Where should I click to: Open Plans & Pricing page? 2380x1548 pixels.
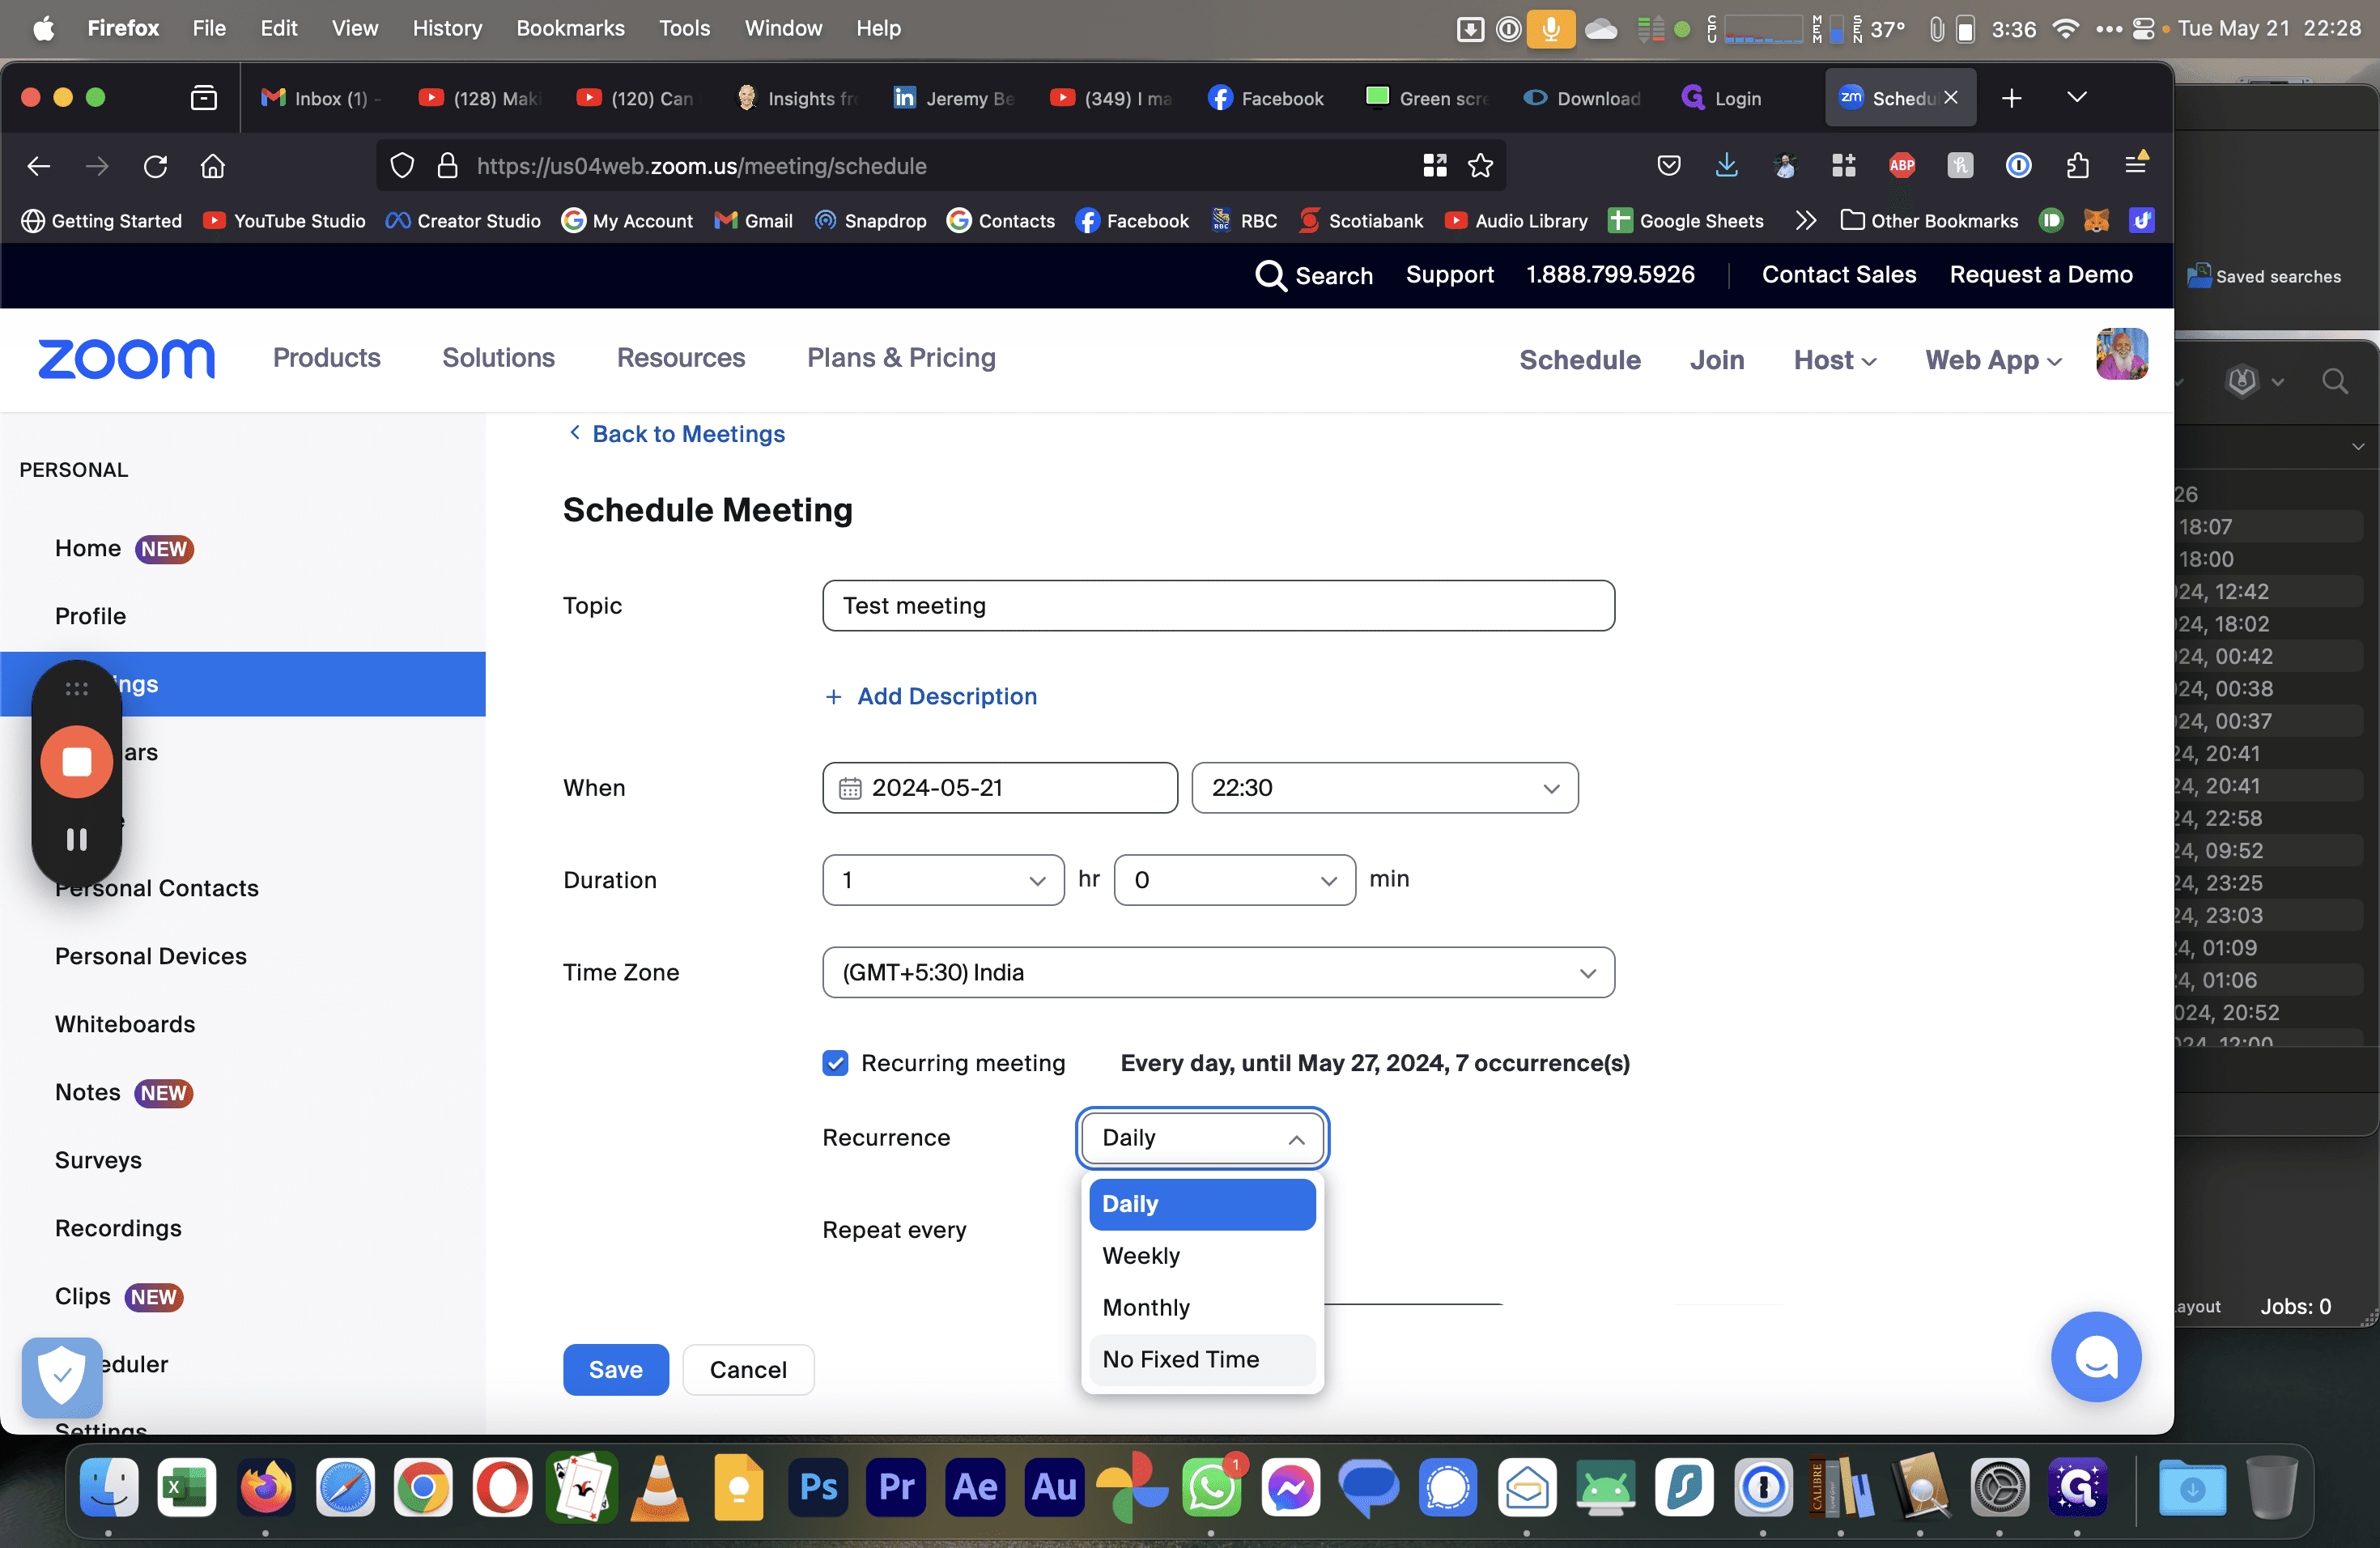901,358
